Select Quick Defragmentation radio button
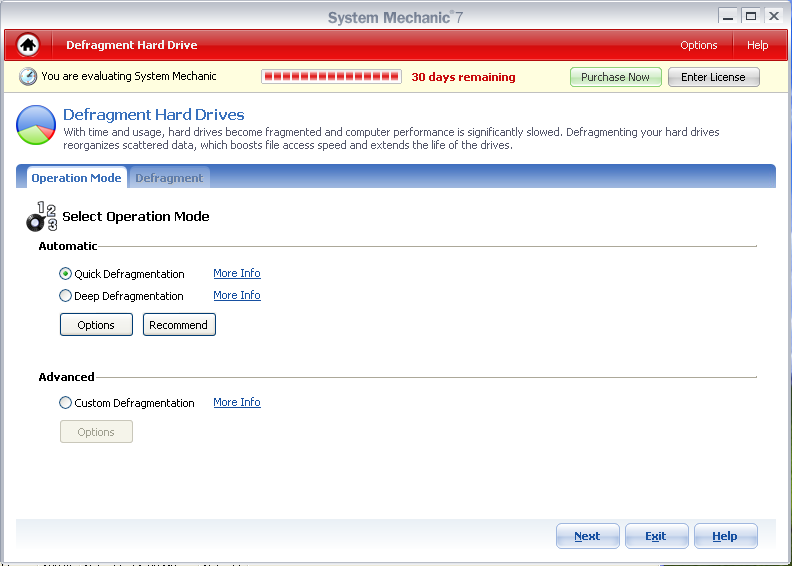The image size is (792, 566). (x=65, y=274)
